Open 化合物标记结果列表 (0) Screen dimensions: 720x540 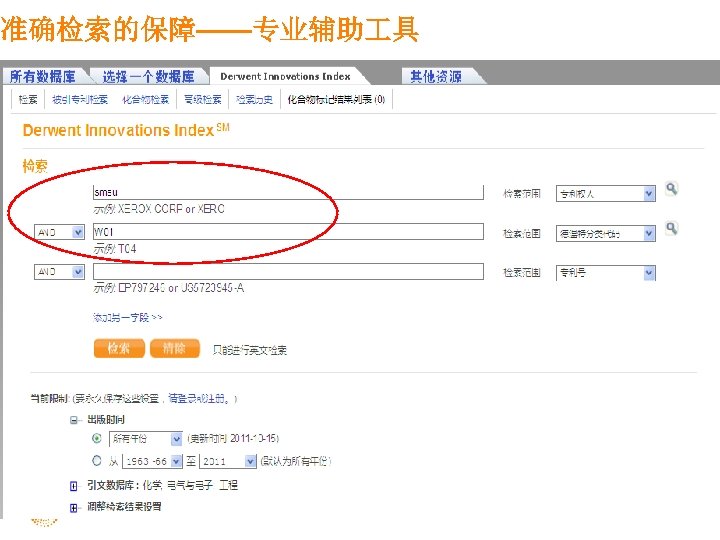coord(336,99)
